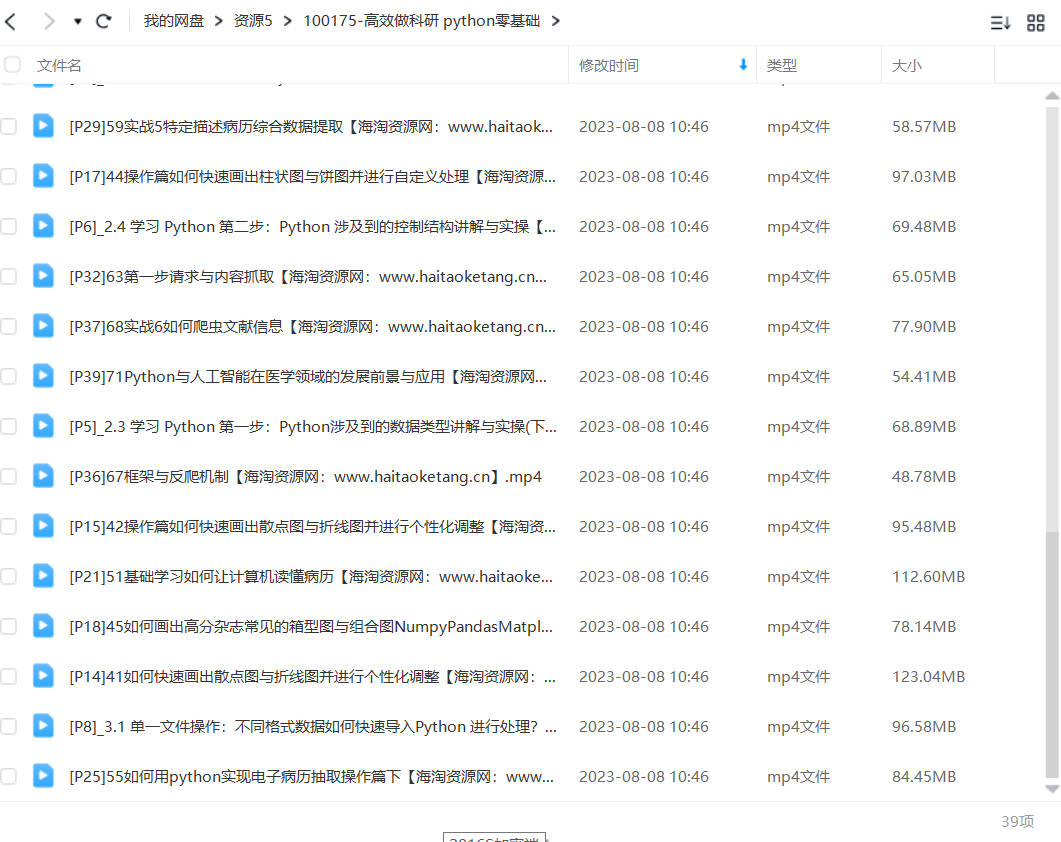1061x842 pixels.
Task: Expand chevron after python零基础 breadcrumb
Action: (556, 22)
